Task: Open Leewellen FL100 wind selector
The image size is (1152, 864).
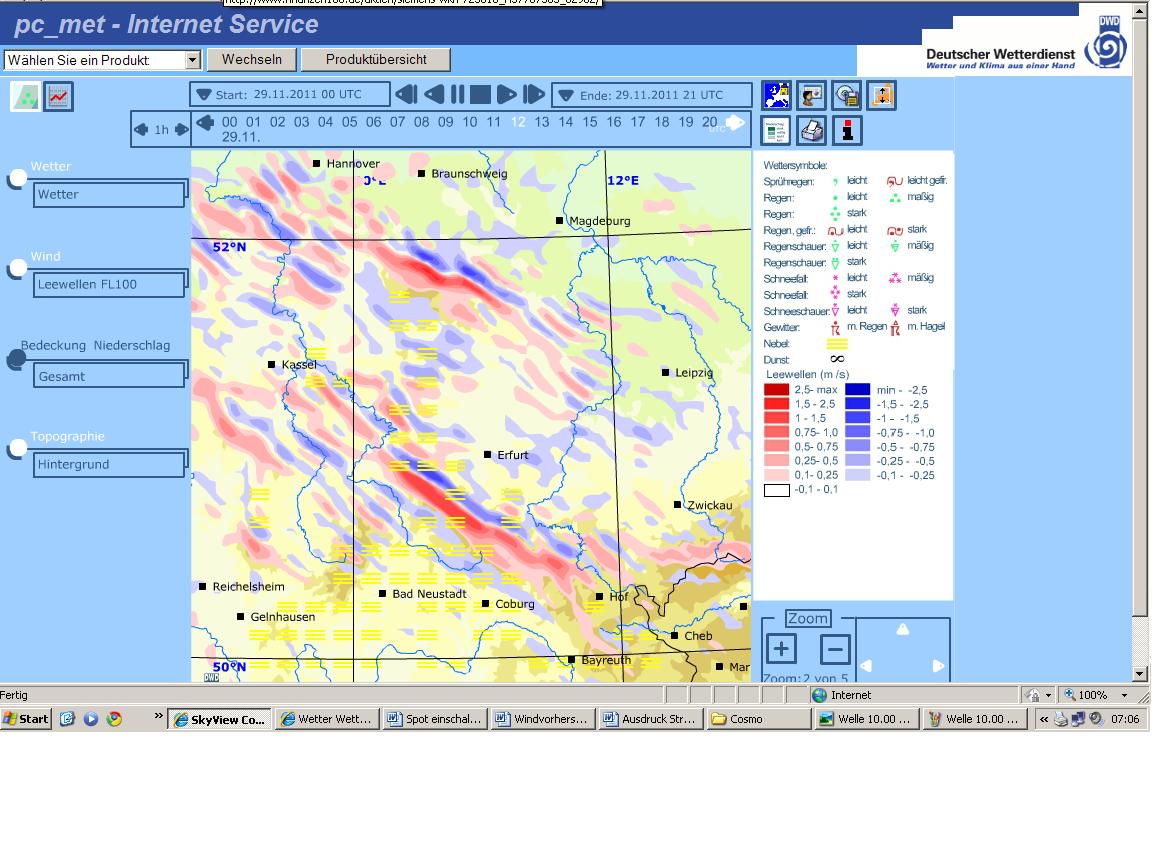Action: pos(110,285)
